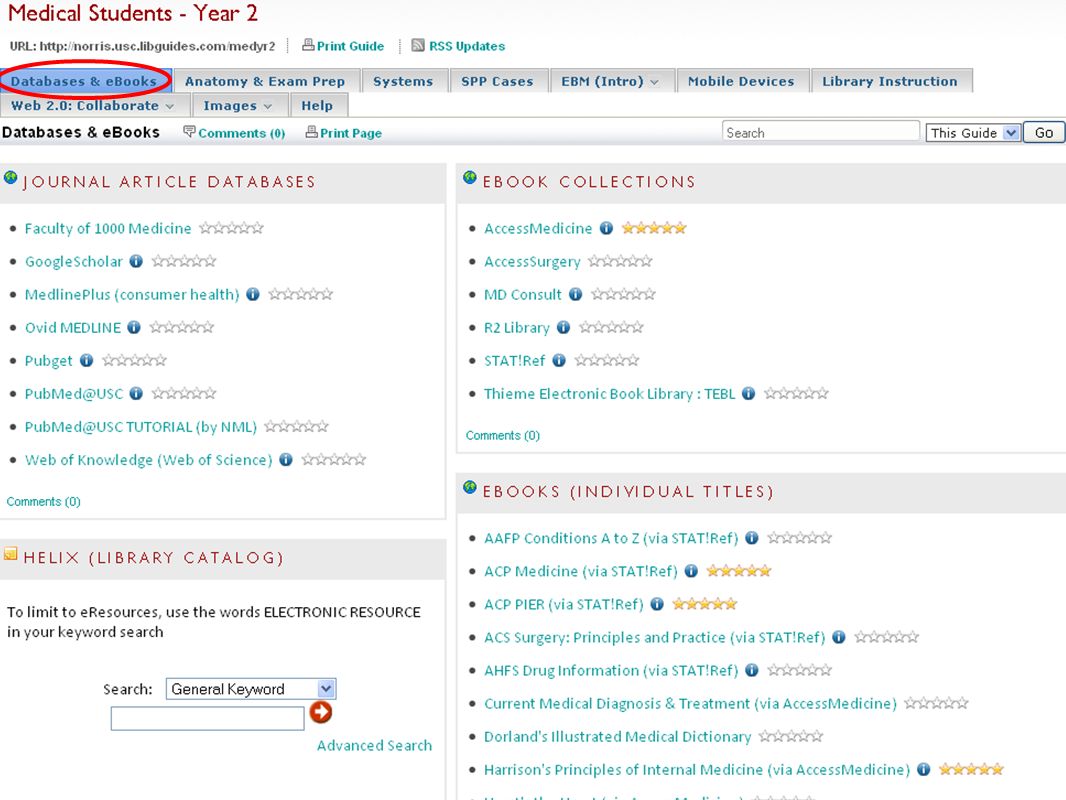
Task: Rate Faculty of 1000 Medicine with stars
Action: pos(231,228)
